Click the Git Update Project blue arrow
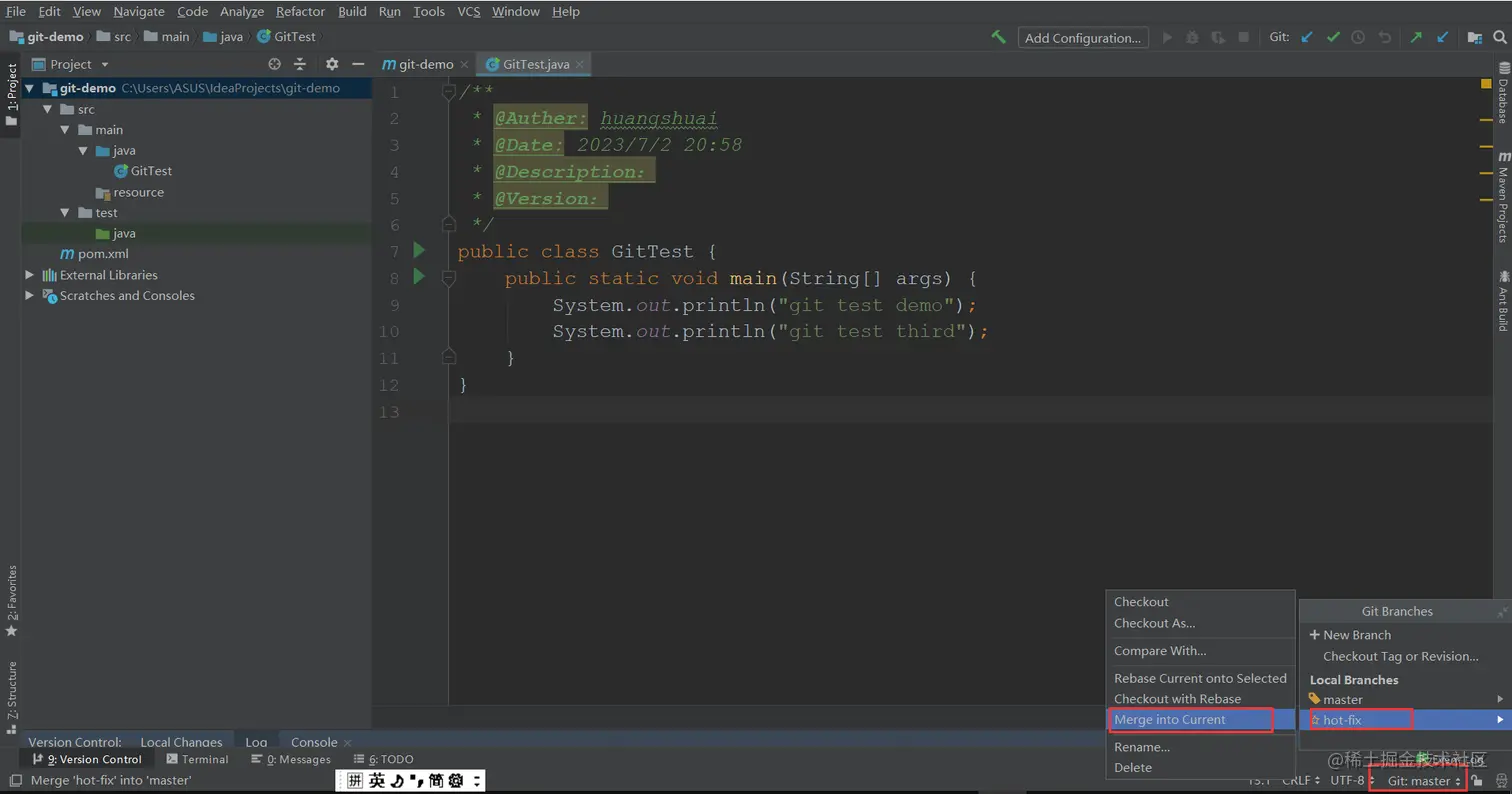The height and width of the screenshot is (794, 1512). tap(1307, 37)
